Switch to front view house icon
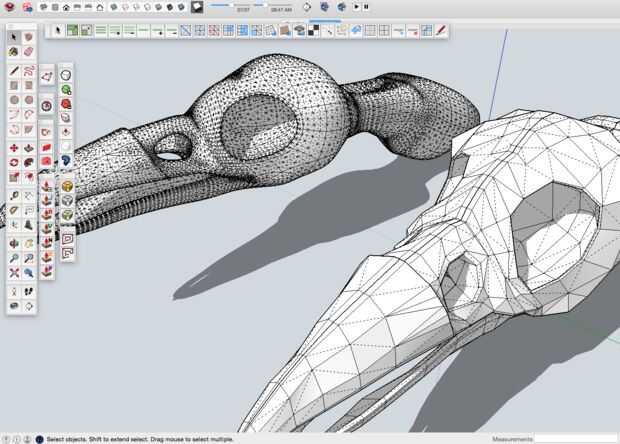Screen dimensions: 620x444 pyautogui.click(x=66, y=7)
